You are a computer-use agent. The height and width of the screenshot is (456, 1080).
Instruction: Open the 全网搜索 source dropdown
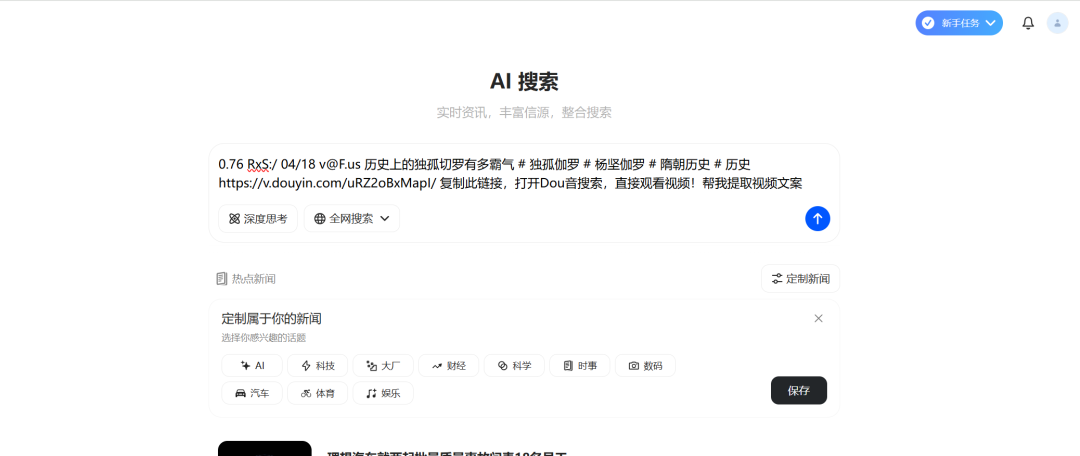352,218
